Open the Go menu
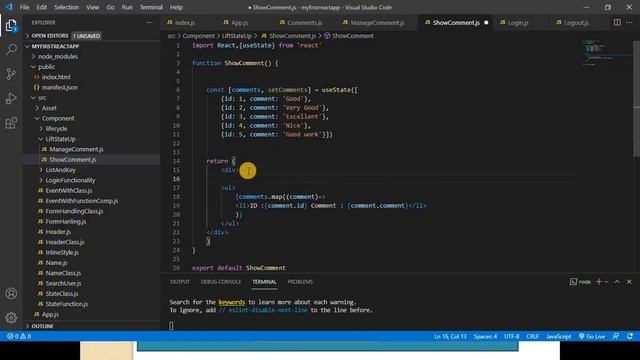This screenshot has width=640, height=360. [x=111, y=7]
